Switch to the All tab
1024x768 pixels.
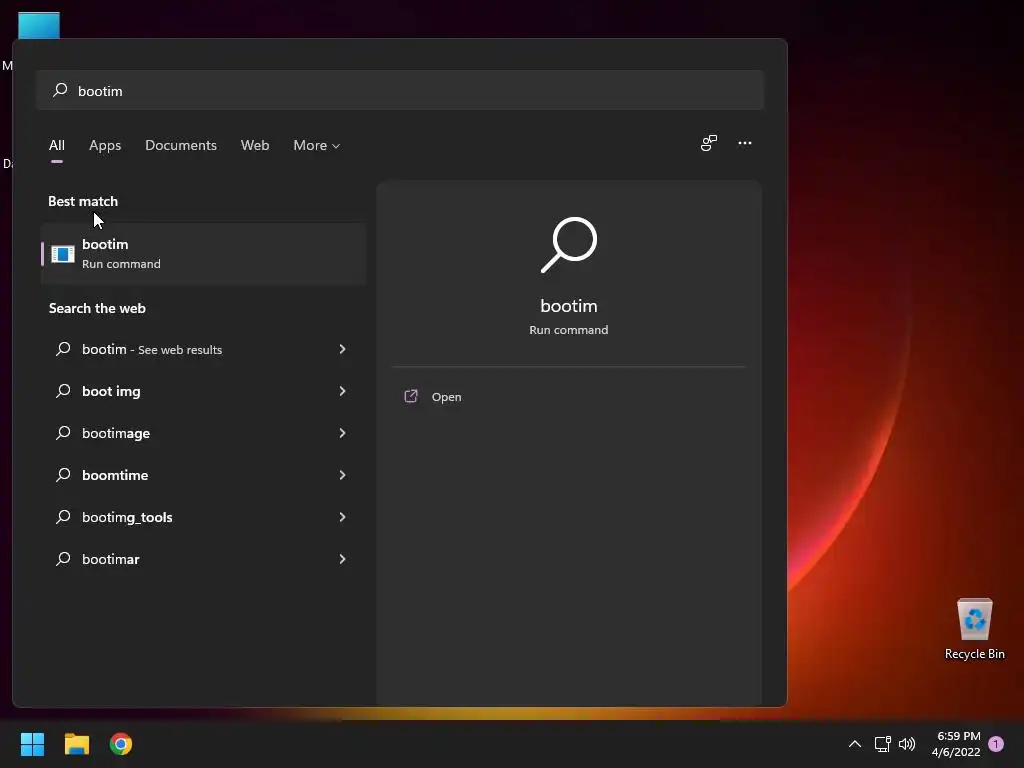(57, 145)
